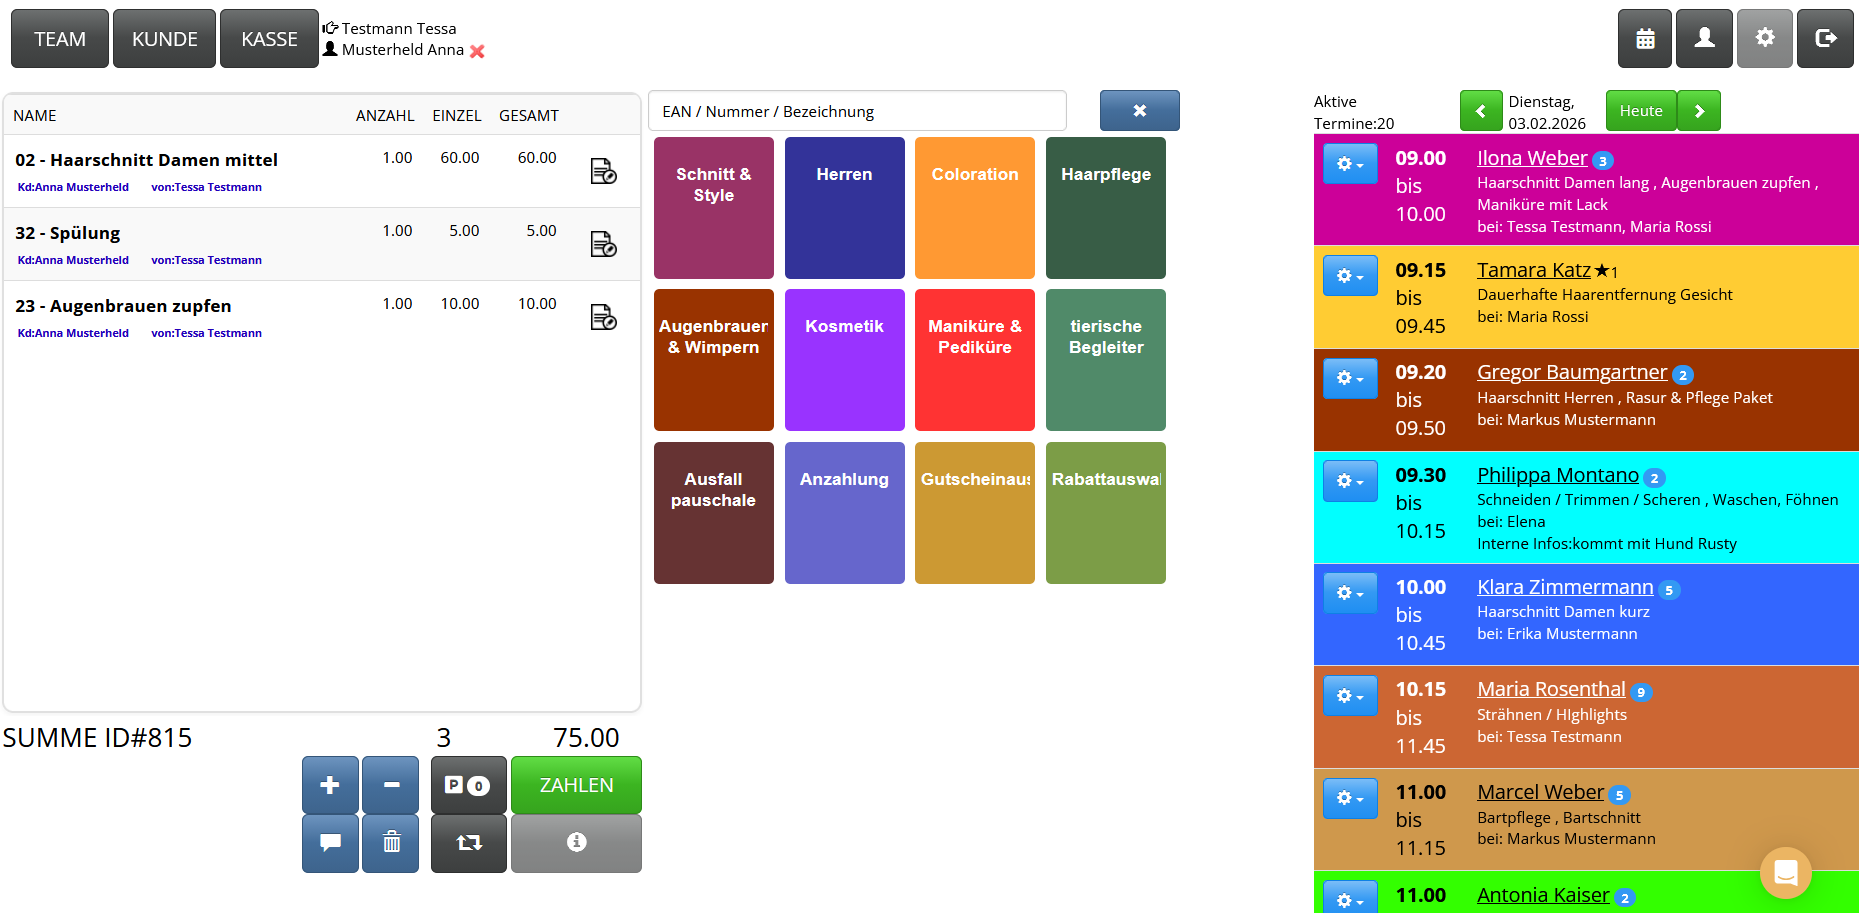Click the user profile icon
This screenshot has width=1859, height=913.
point(1704,39)
